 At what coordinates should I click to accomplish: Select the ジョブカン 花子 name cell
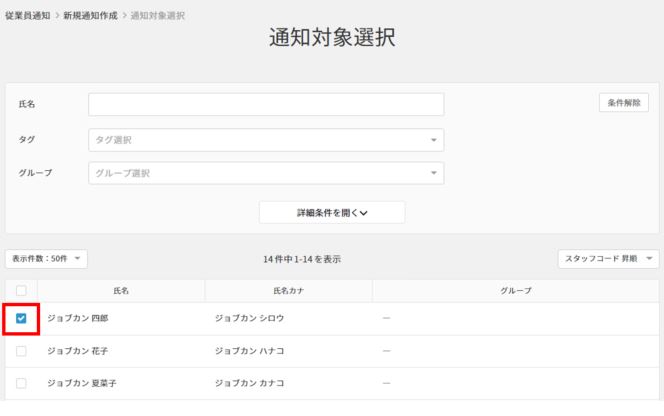[77, 351]
